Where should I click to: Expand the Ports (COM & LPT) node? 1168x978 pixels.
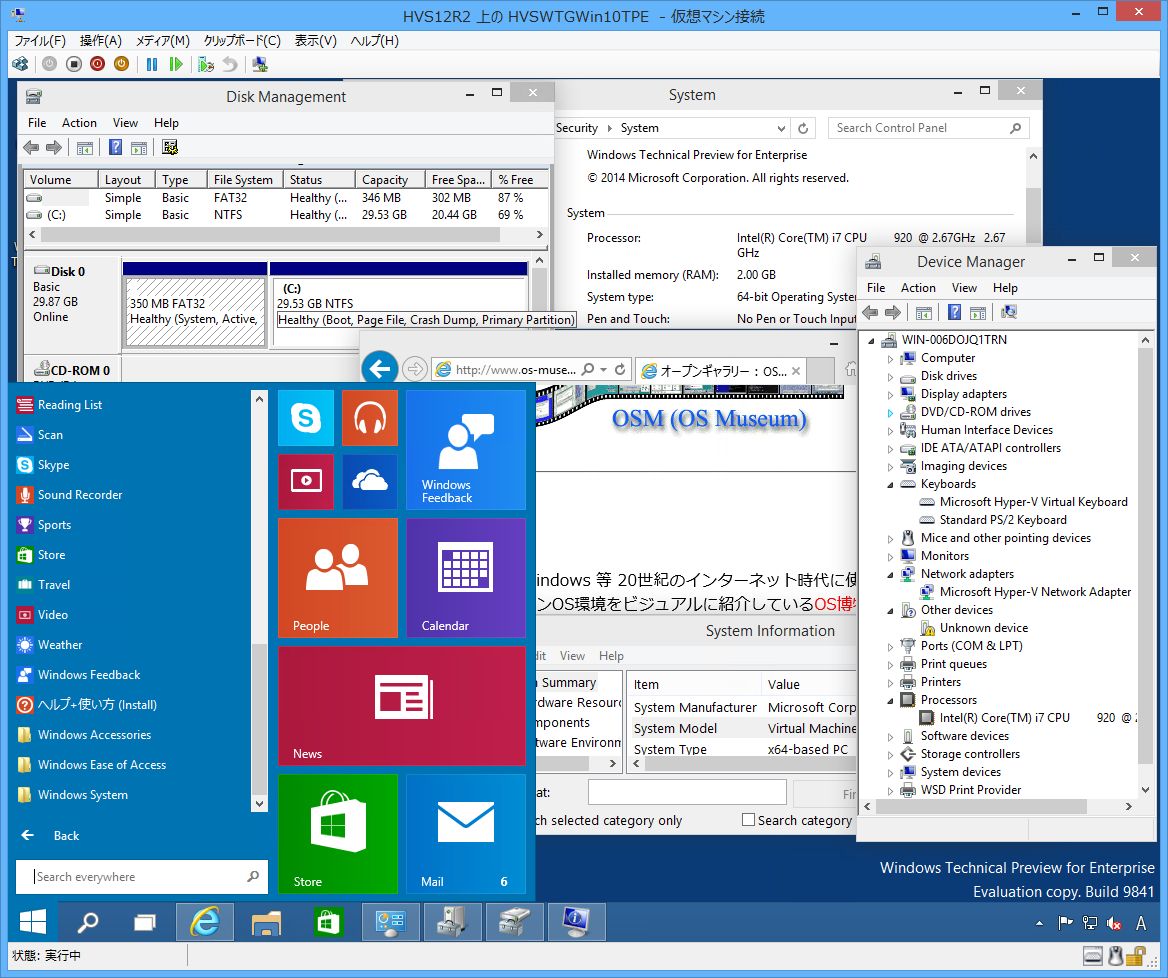[890, 647]
